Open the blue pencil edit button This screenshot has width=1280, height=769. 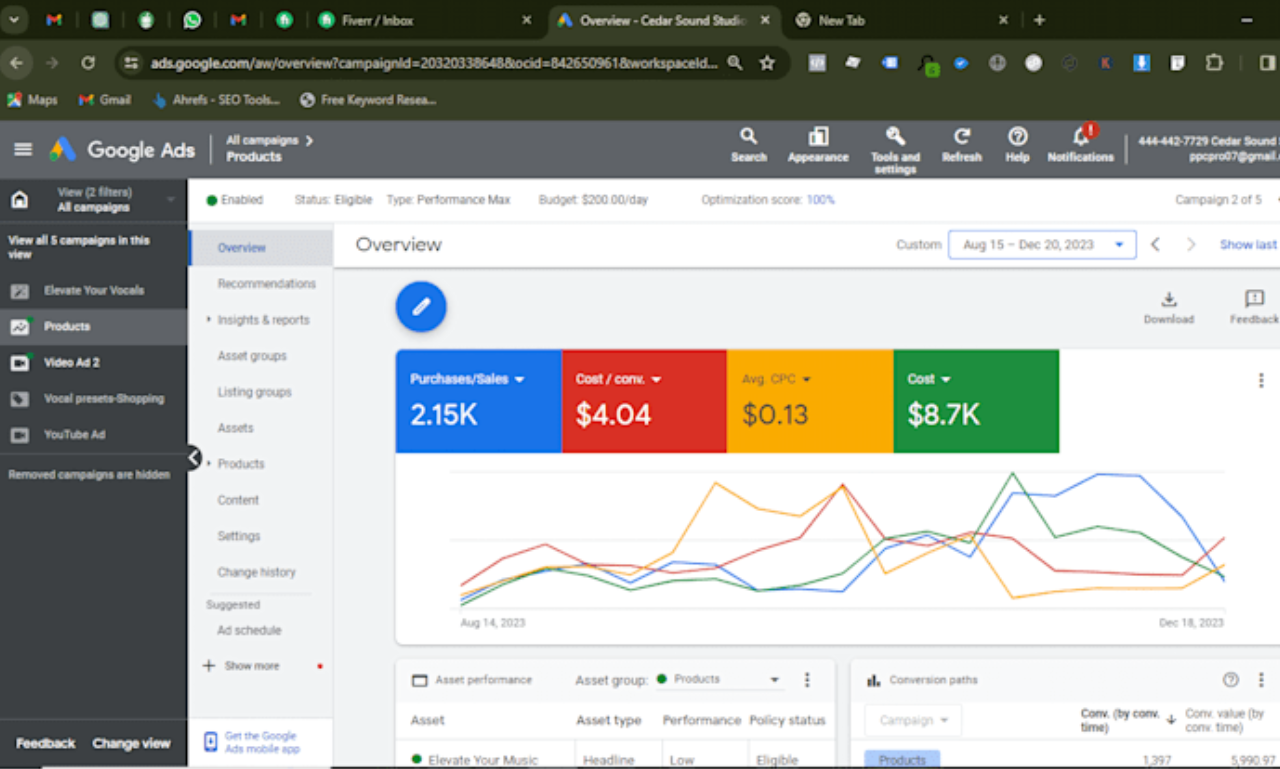click(420, 306)
